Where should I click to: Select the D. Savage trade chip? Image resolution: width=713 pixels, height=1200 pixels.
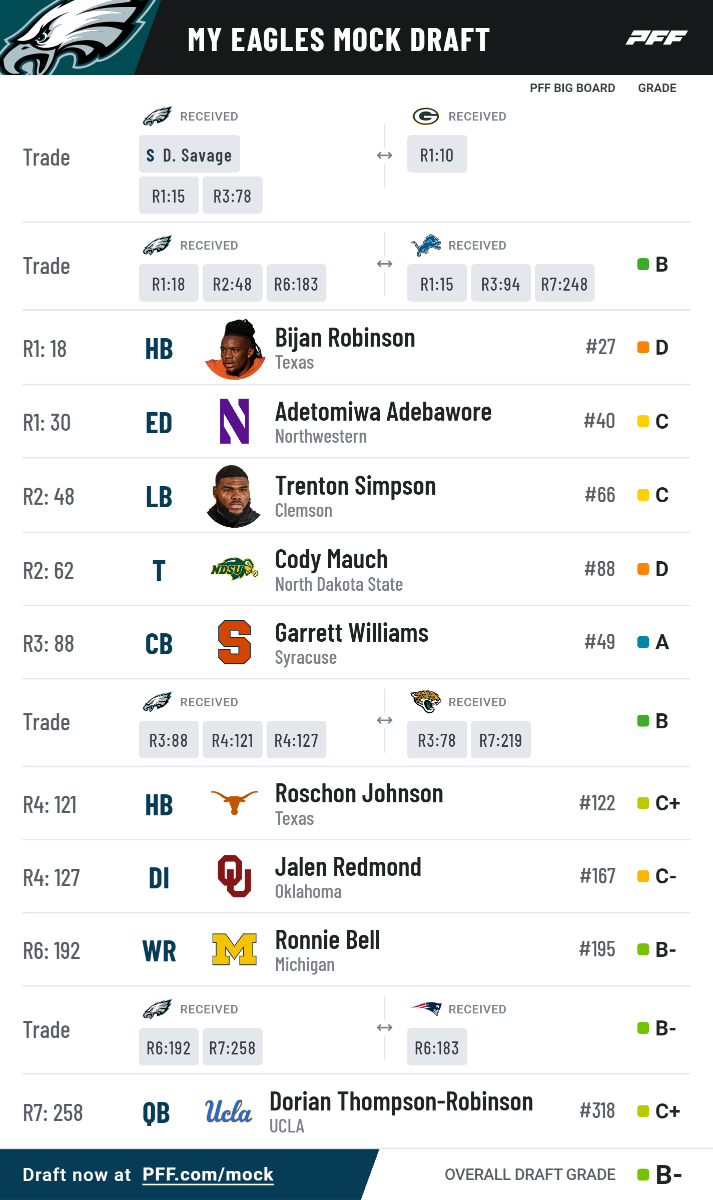point(189,155)
